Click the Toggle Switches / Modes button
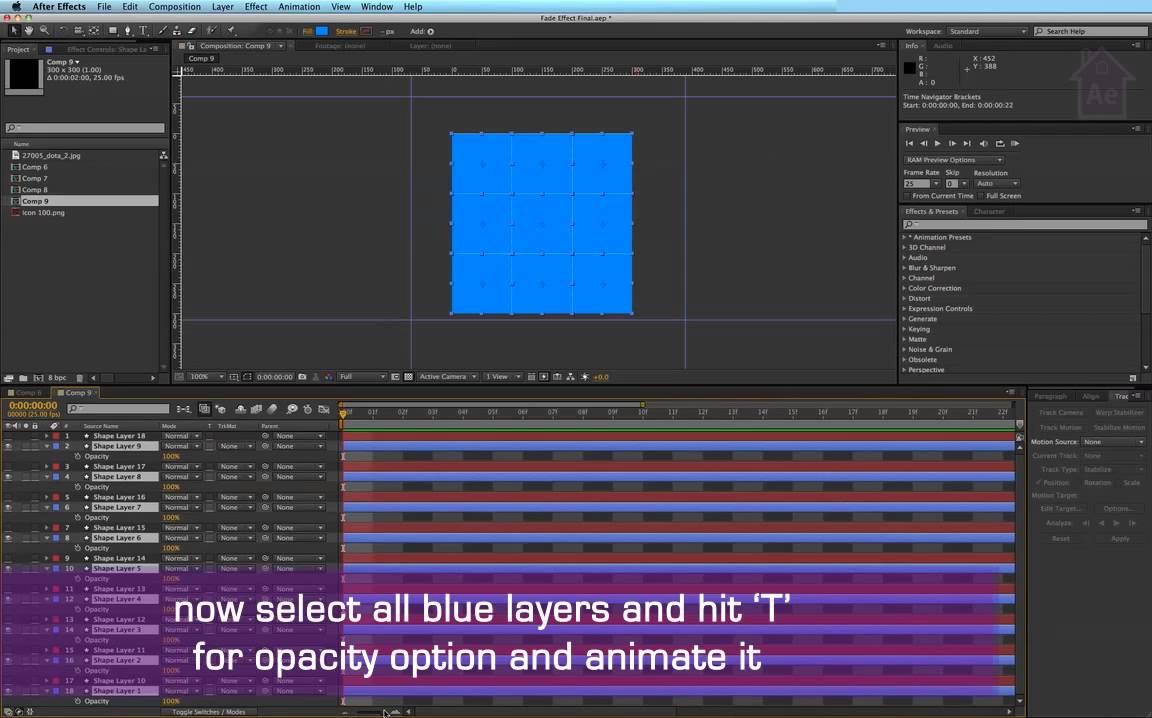The height and width of the screenshot is (718, 1152). pyautogui.click(x=209, y=712)
